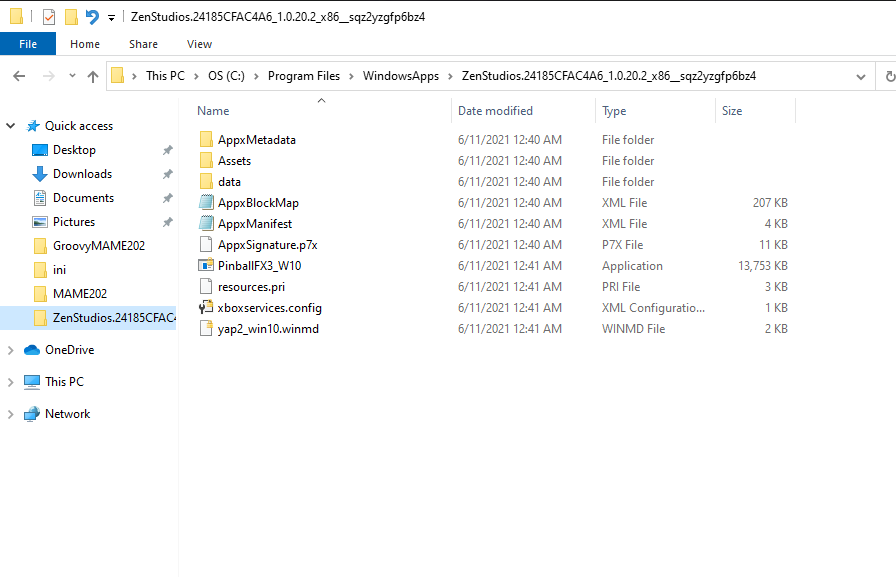The image size is (896, 577).
Task: Click OS (C:) breadcrumb
Action: [226, 76]
